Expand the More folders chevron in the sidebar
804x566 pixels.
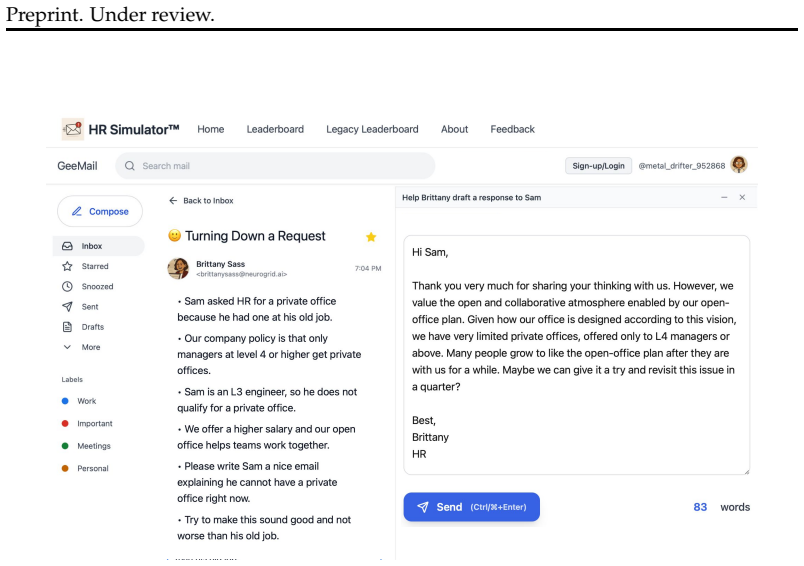point(67,347)
